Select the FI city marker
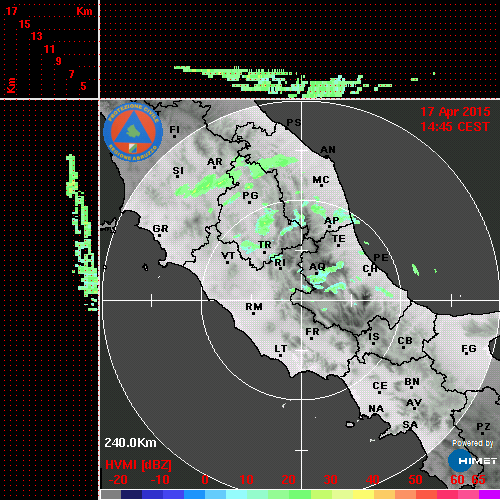500x500 pixels. pos(174,136)
